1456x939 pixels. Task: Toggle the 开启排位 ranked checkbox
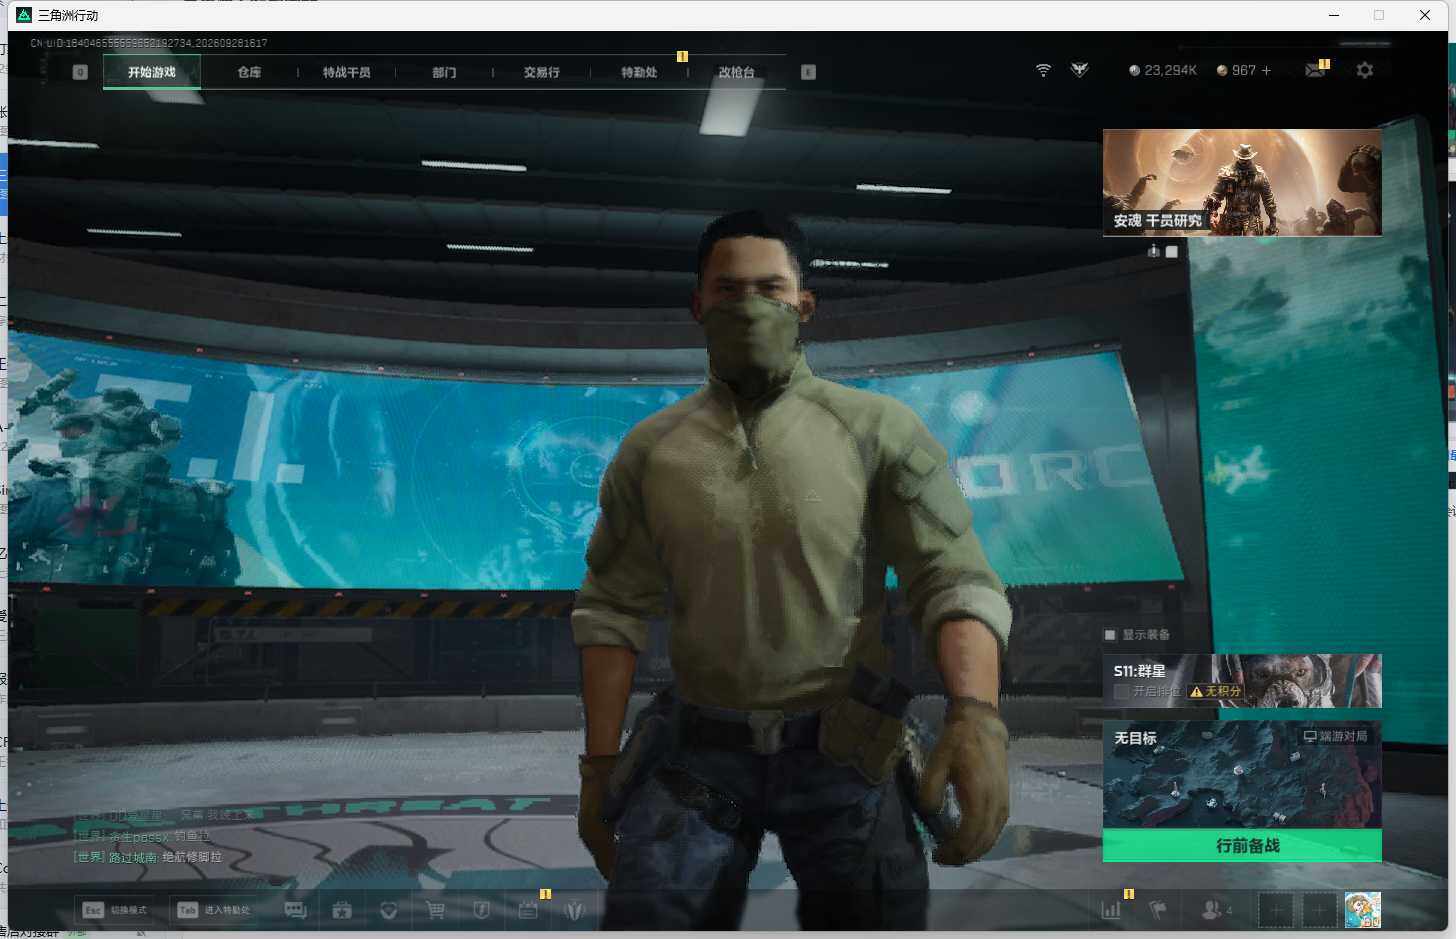click(x=1121, y=691)
